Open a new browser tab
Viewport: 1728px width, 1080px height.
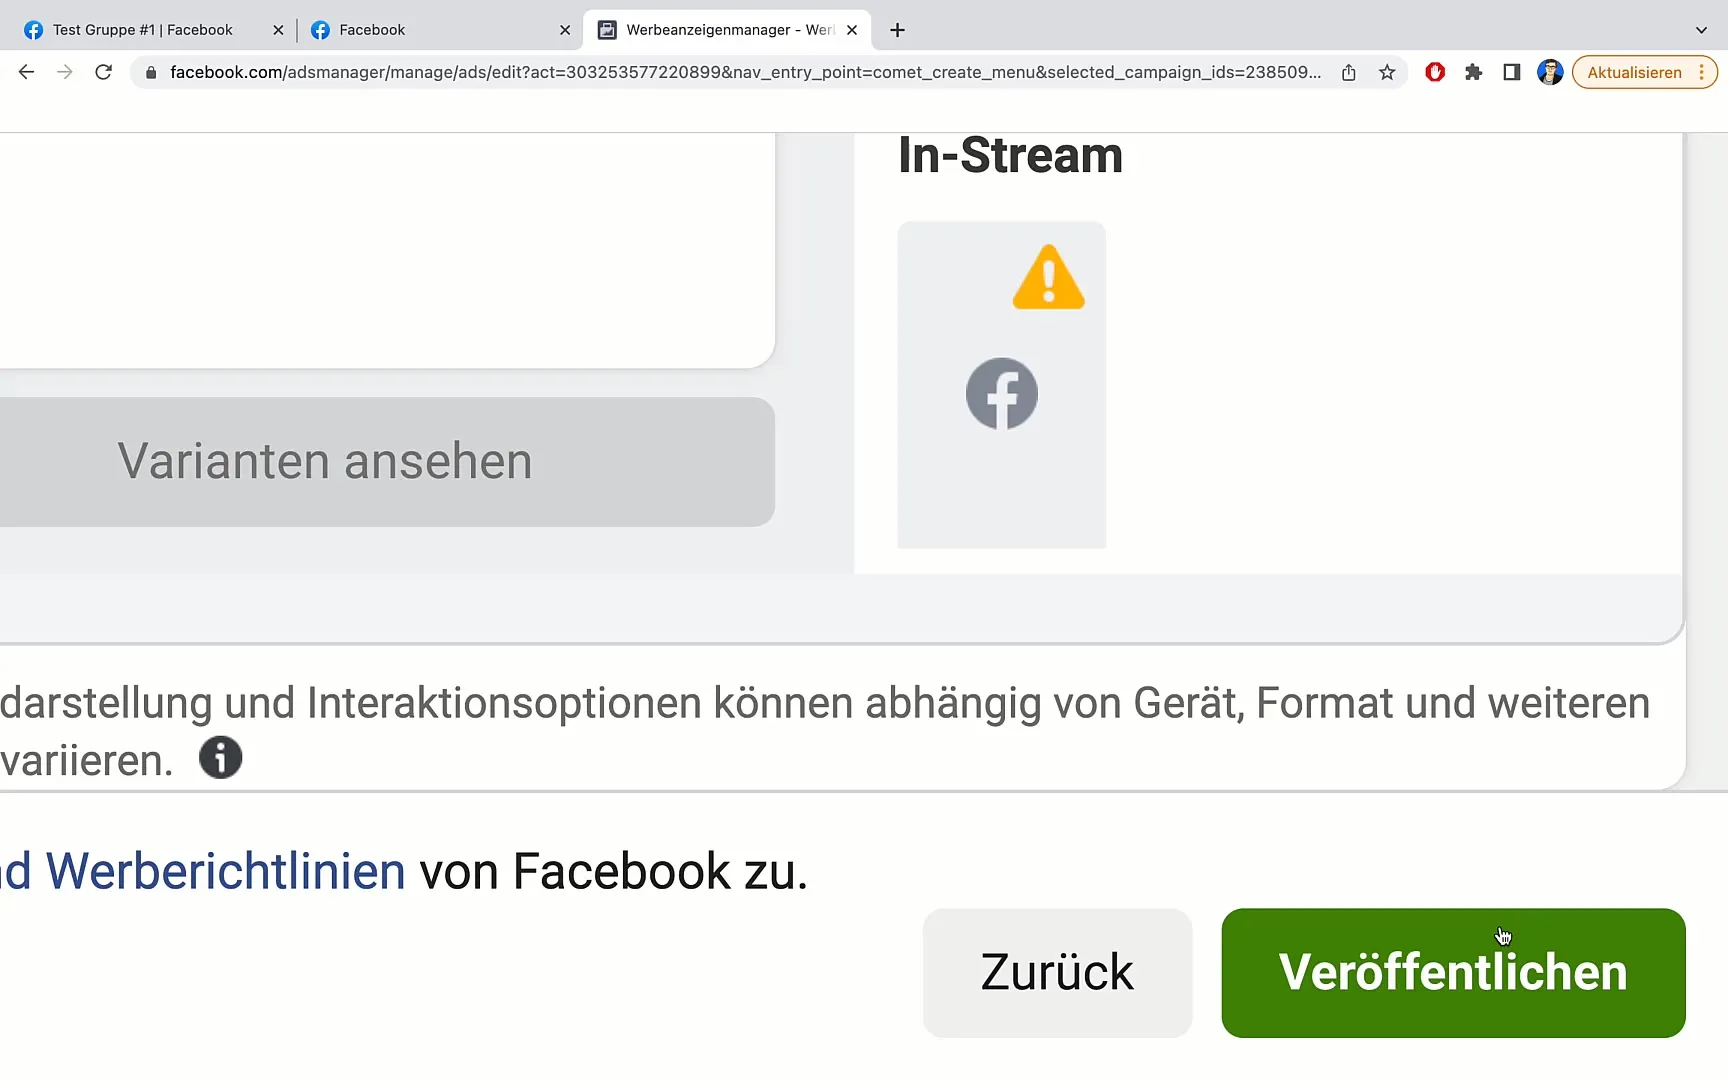[x=898, y=30]
